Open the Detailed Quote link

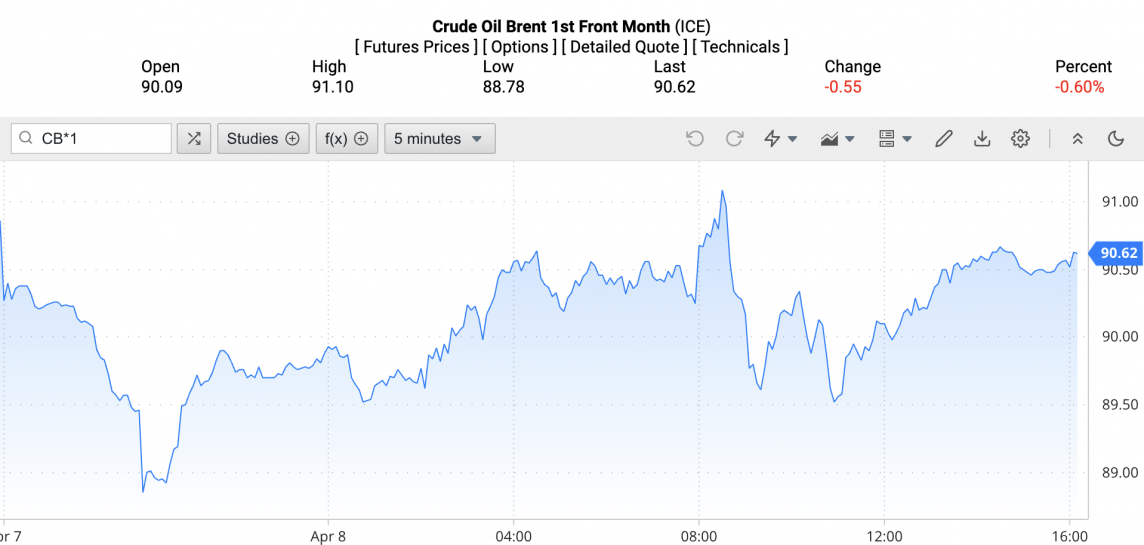[624, 47]
